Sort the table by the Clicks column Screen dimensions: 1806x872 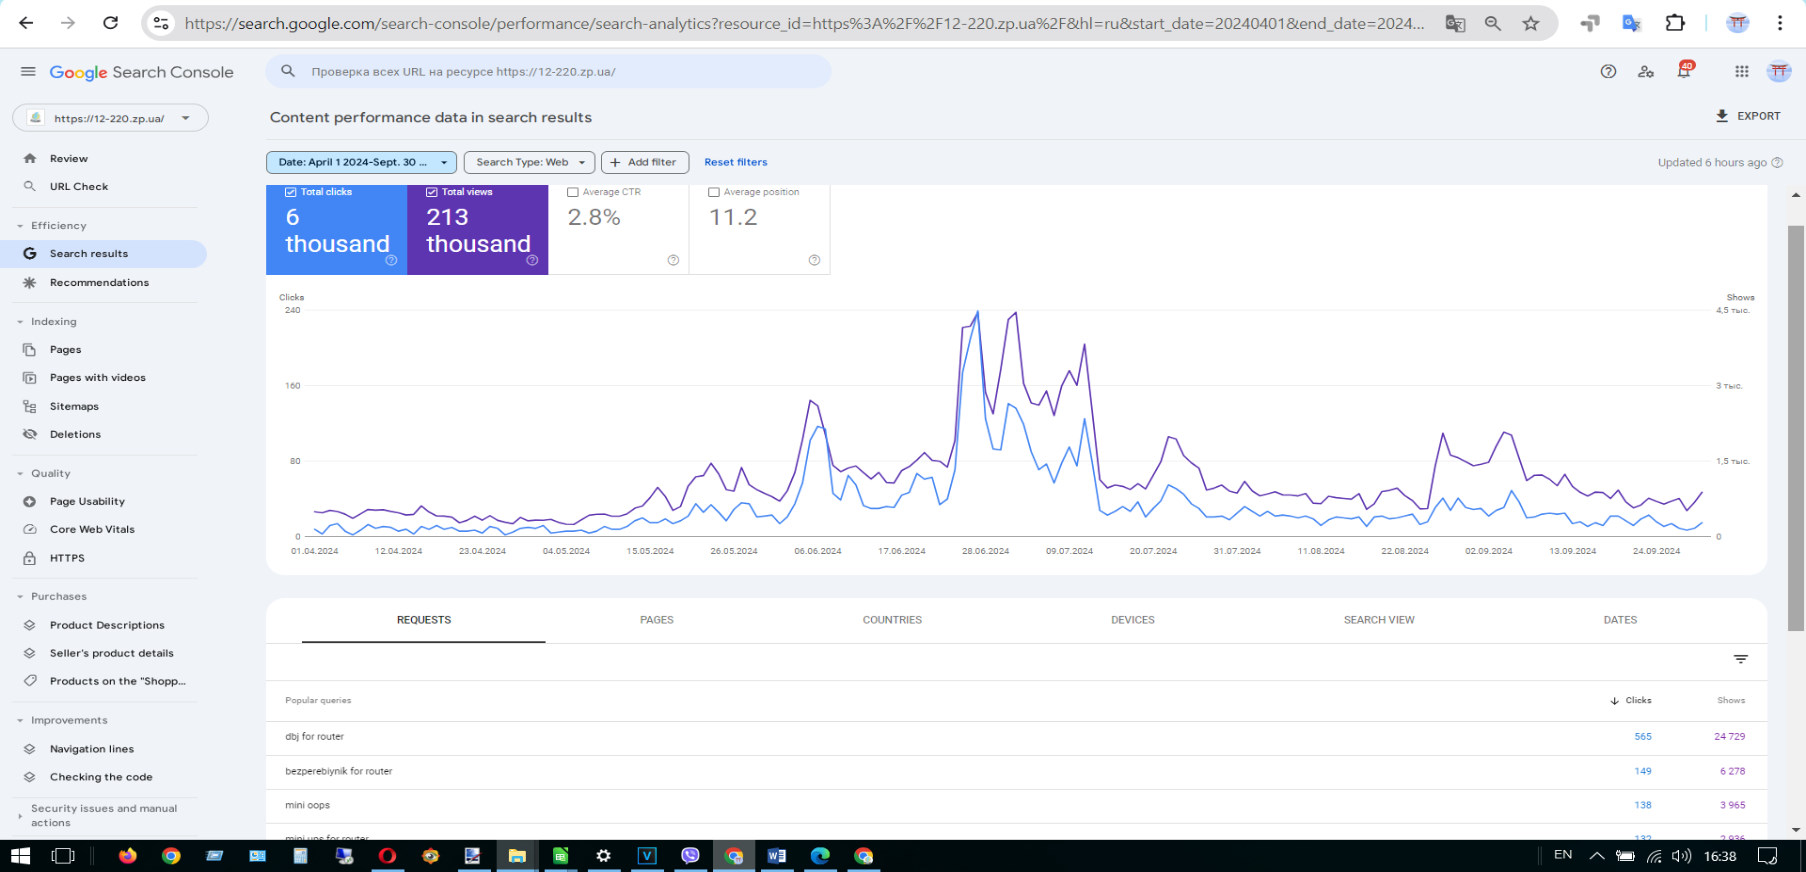pyautogui.click(x=1631, y=701)
